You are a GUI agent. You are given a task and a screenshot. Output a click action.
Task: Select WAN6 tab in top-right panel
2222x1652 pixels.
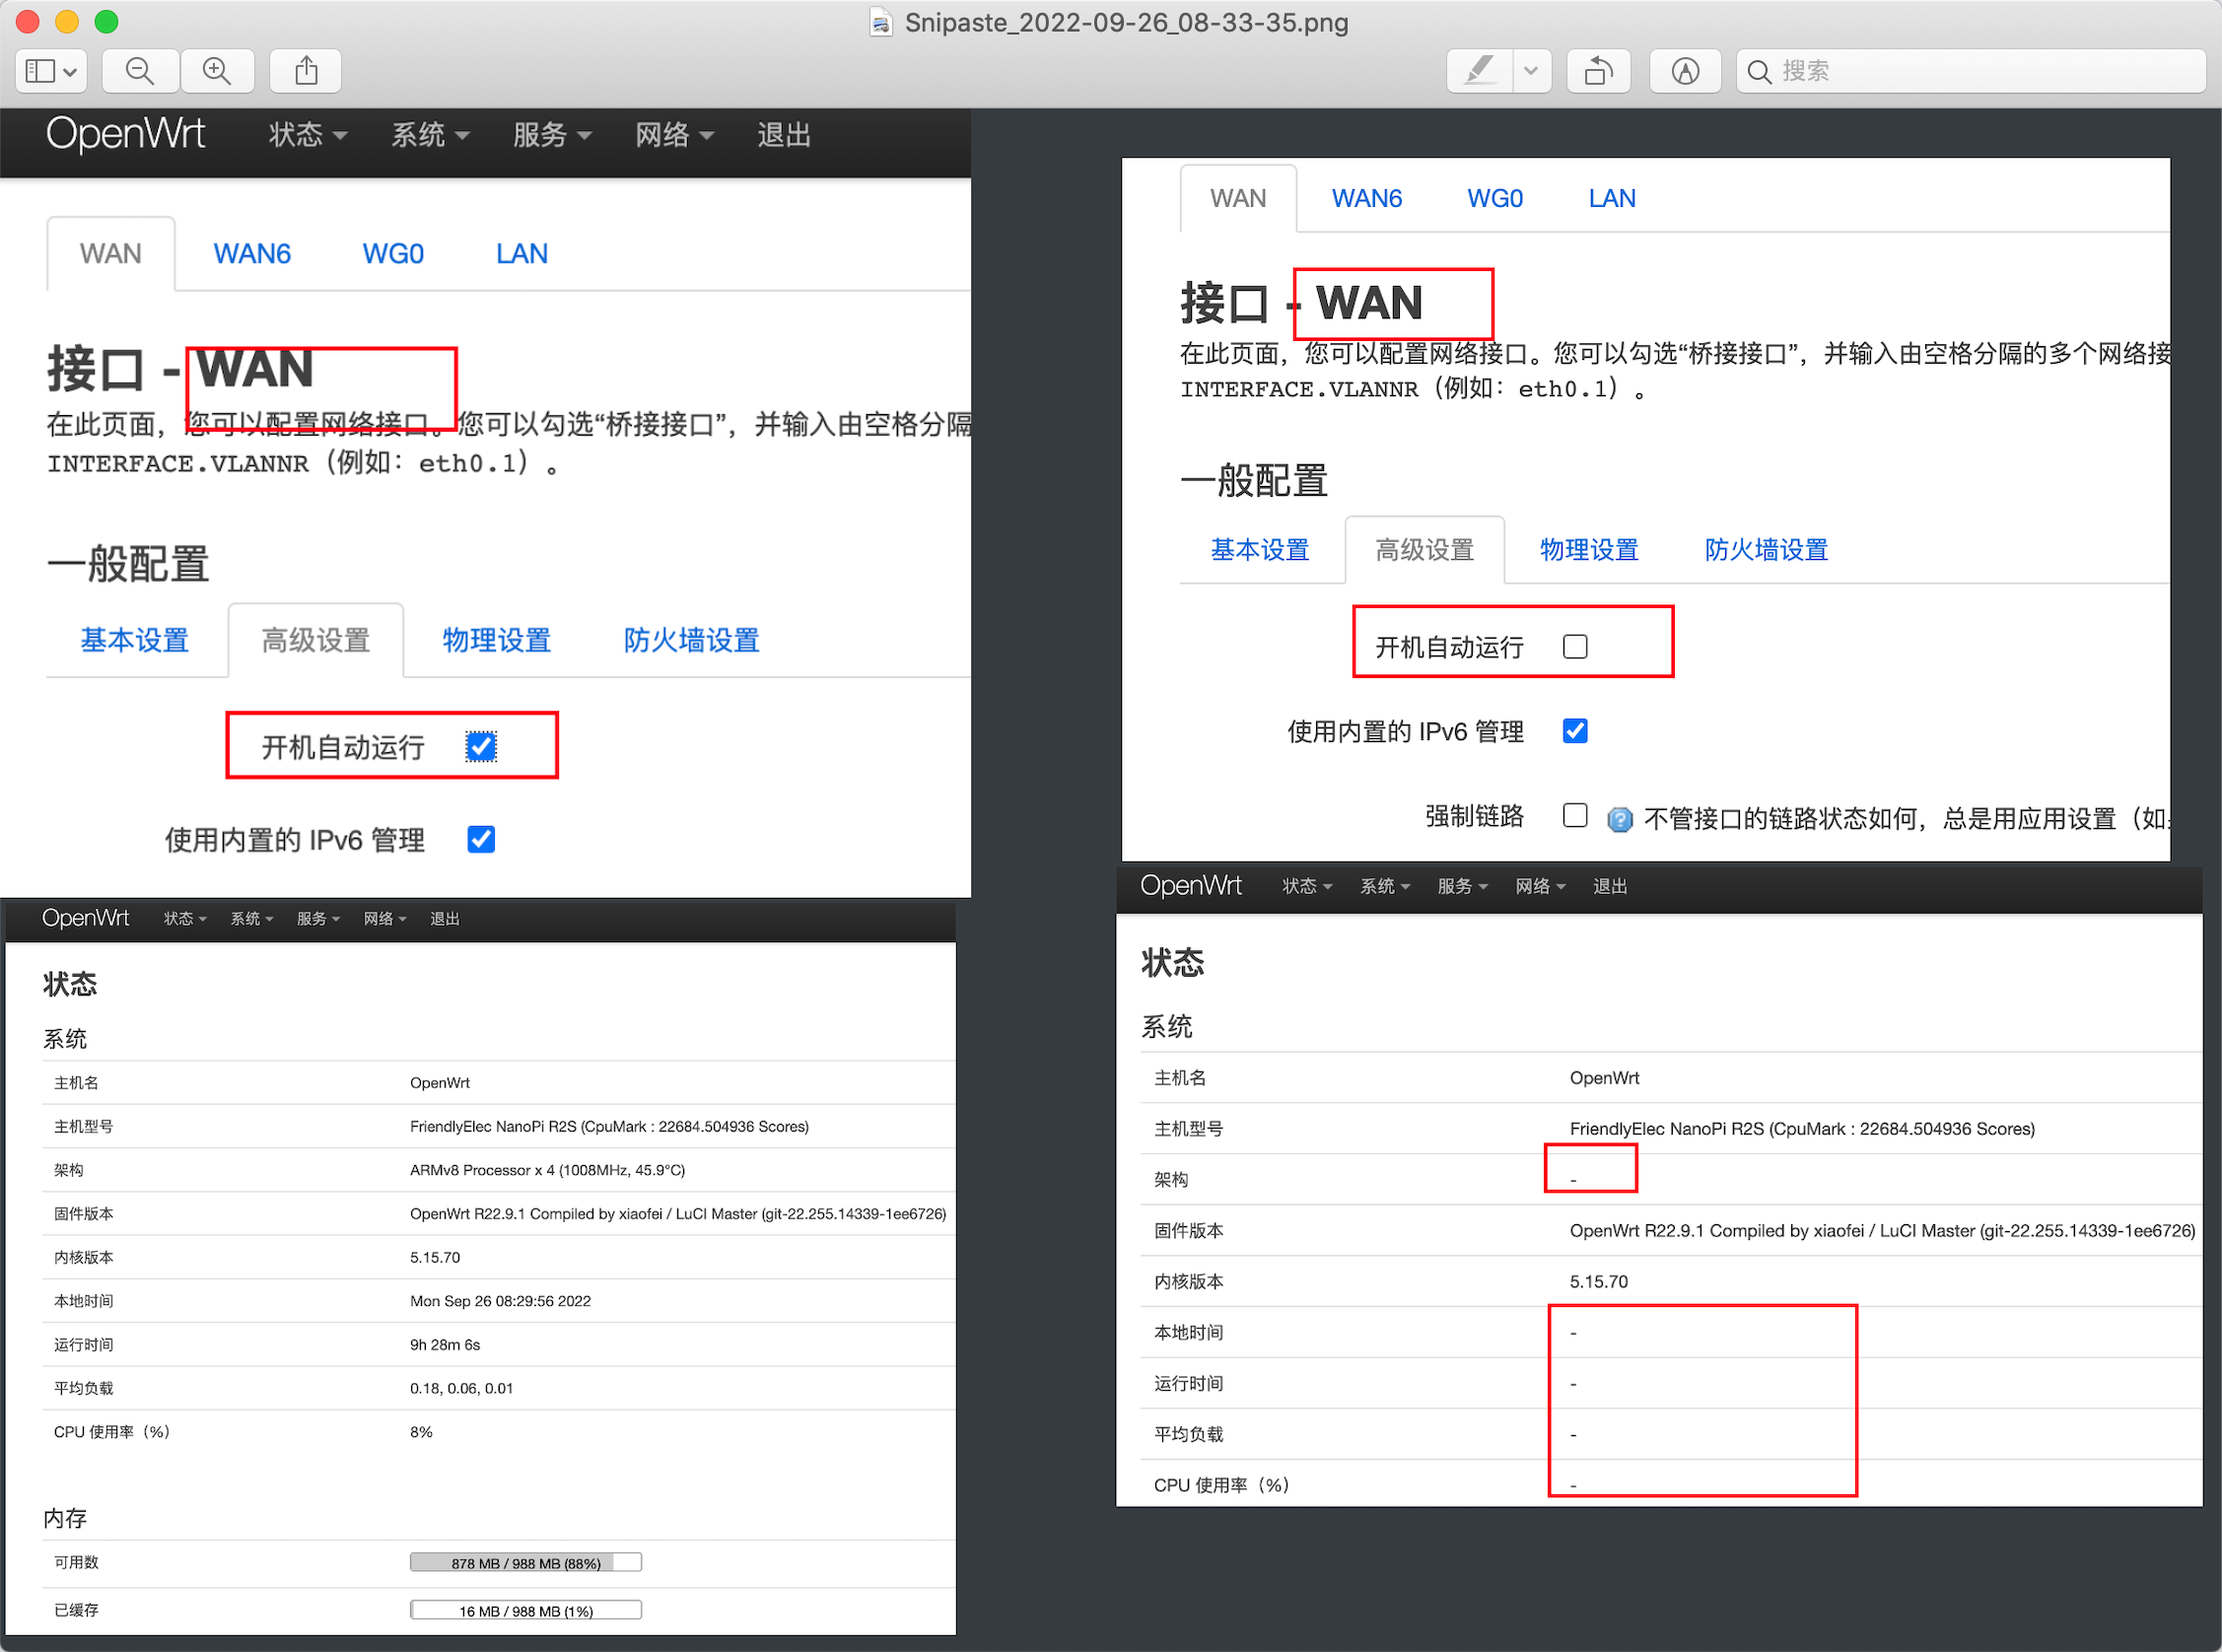(x=1367, y=198)
